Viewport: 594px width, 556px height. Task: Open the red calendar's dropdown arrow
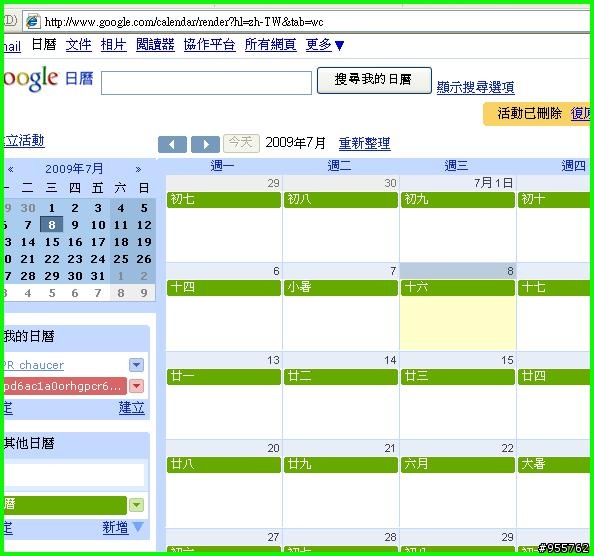click(136, 386)
